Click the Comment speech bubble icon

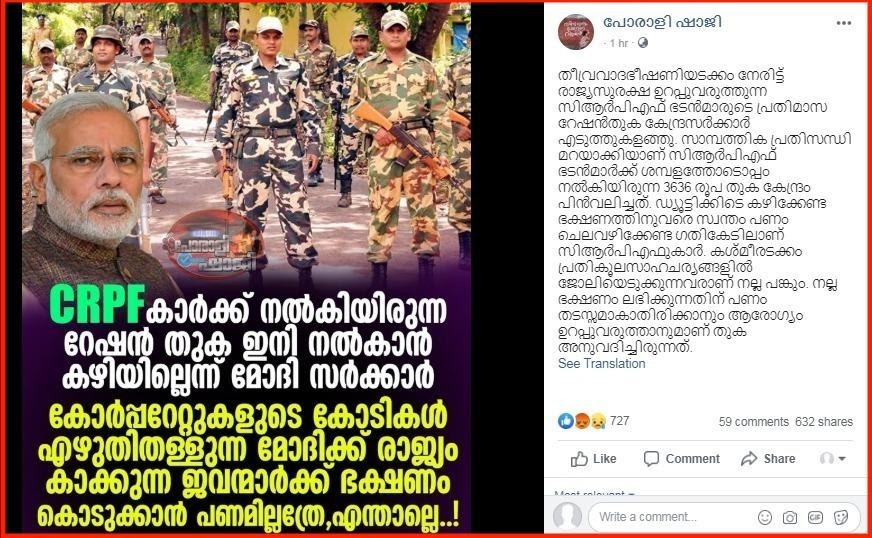click(x=651, y=459)
